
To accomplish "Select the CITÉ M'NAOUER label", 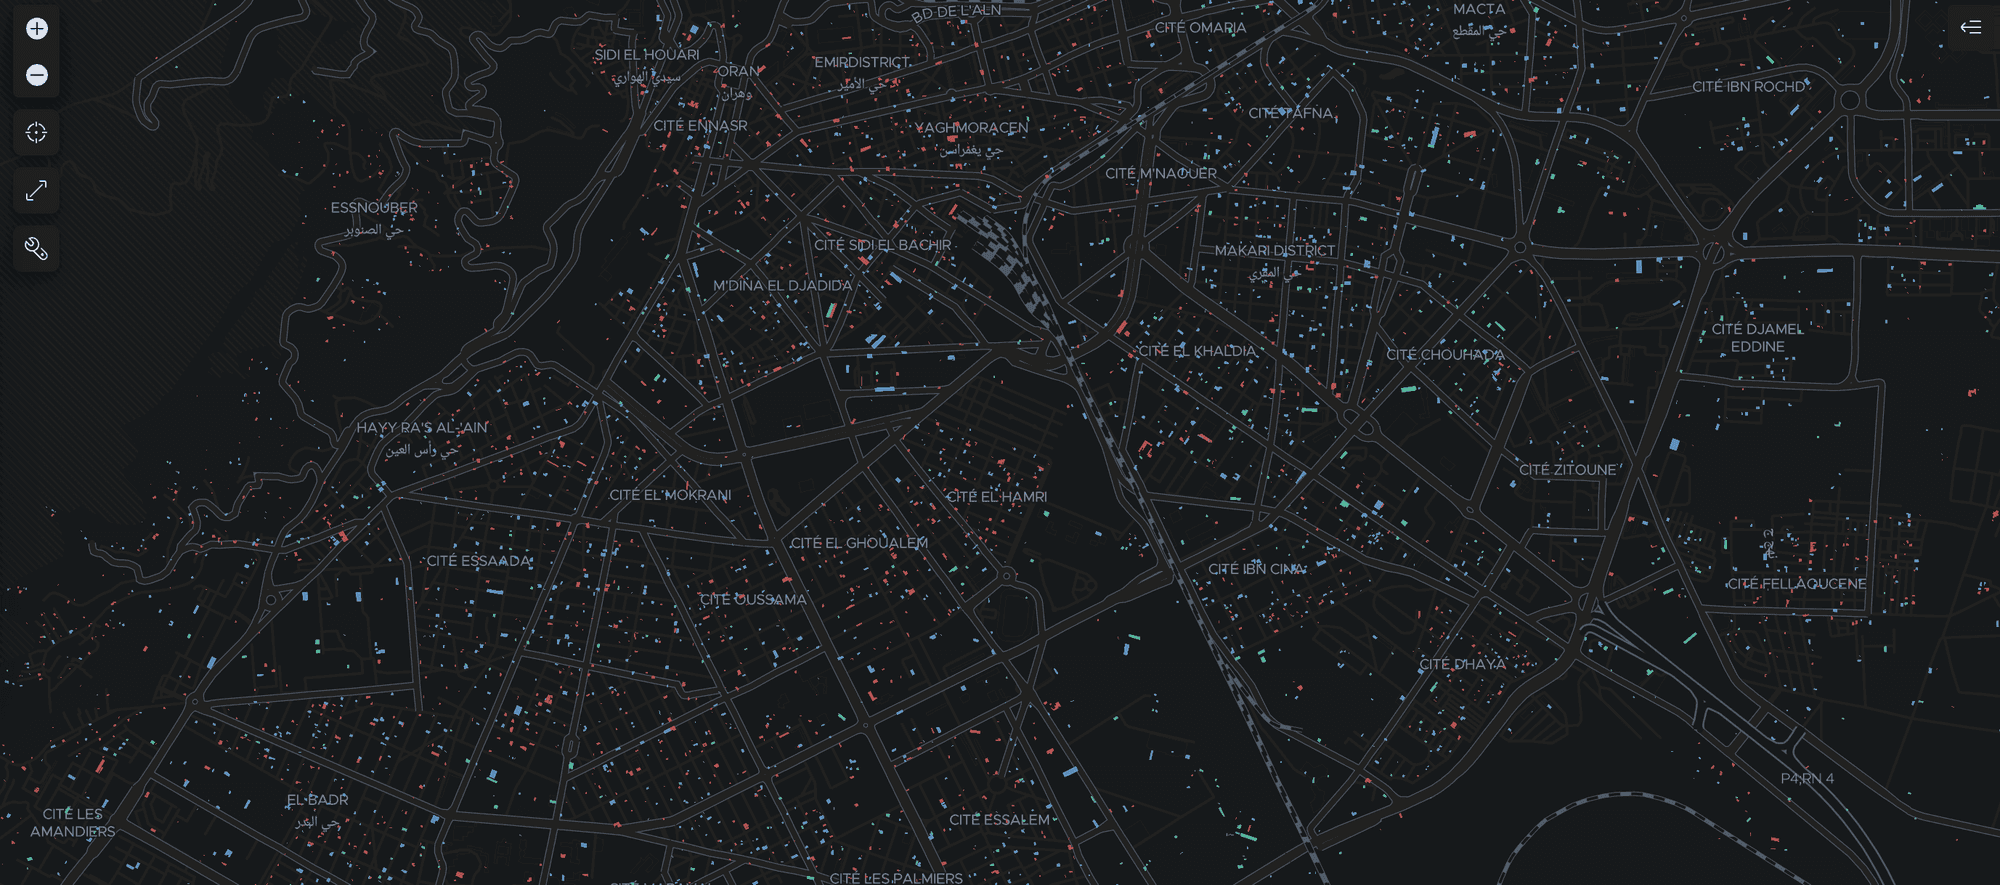I will (1161, 174).
